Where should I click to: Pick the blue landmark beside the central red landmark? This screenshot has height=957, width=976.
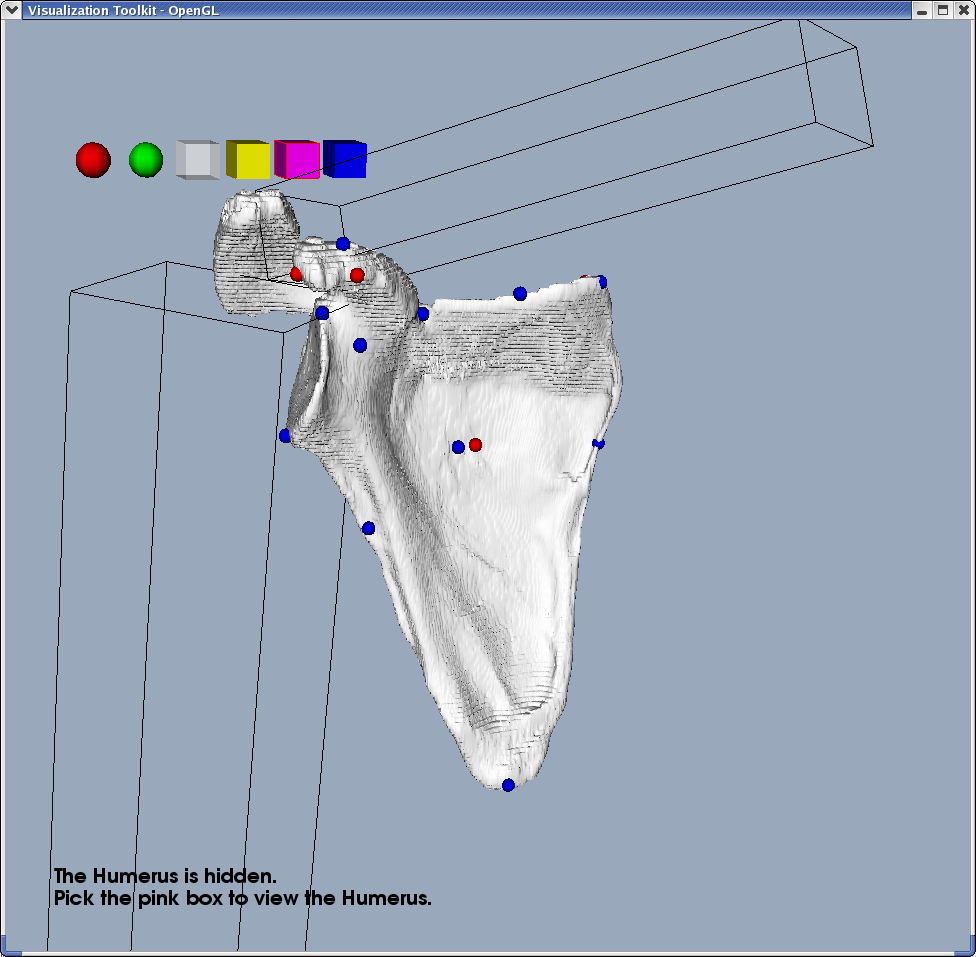click(458, 447)
